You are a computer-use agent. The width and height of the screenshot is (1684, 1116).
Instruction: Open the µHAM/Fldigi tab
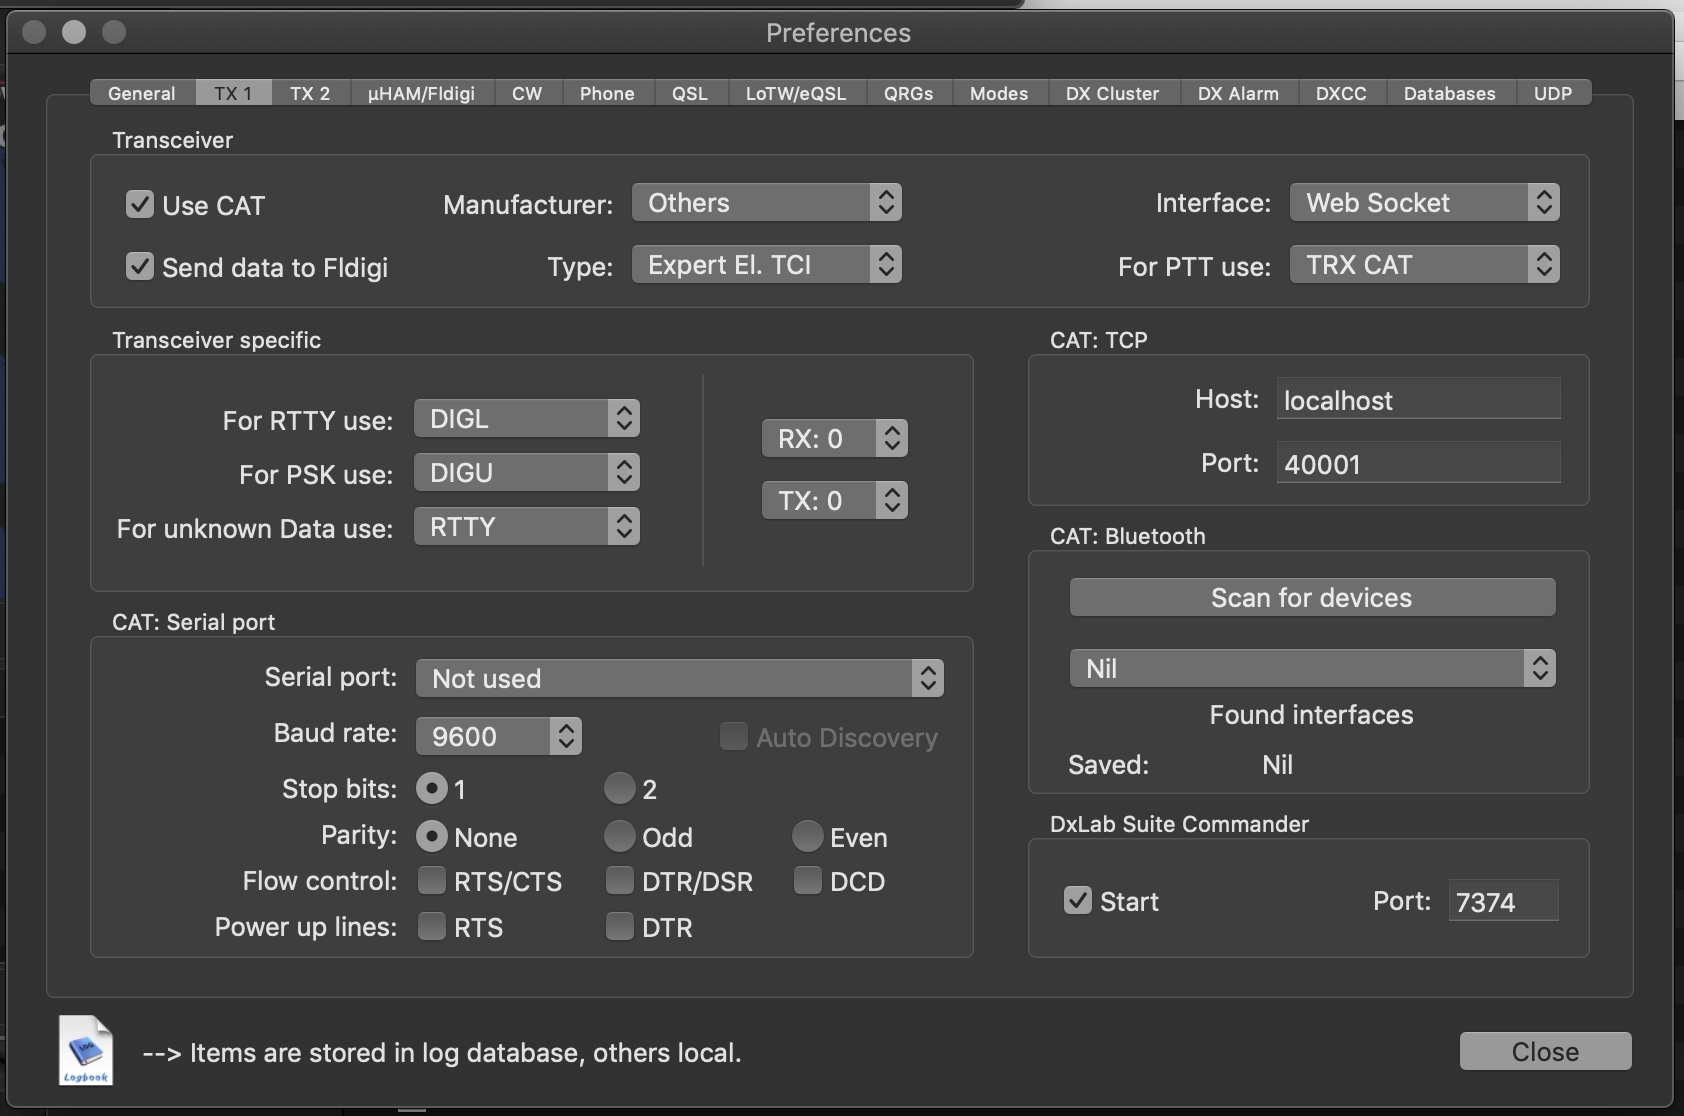[x=421, y=93]
